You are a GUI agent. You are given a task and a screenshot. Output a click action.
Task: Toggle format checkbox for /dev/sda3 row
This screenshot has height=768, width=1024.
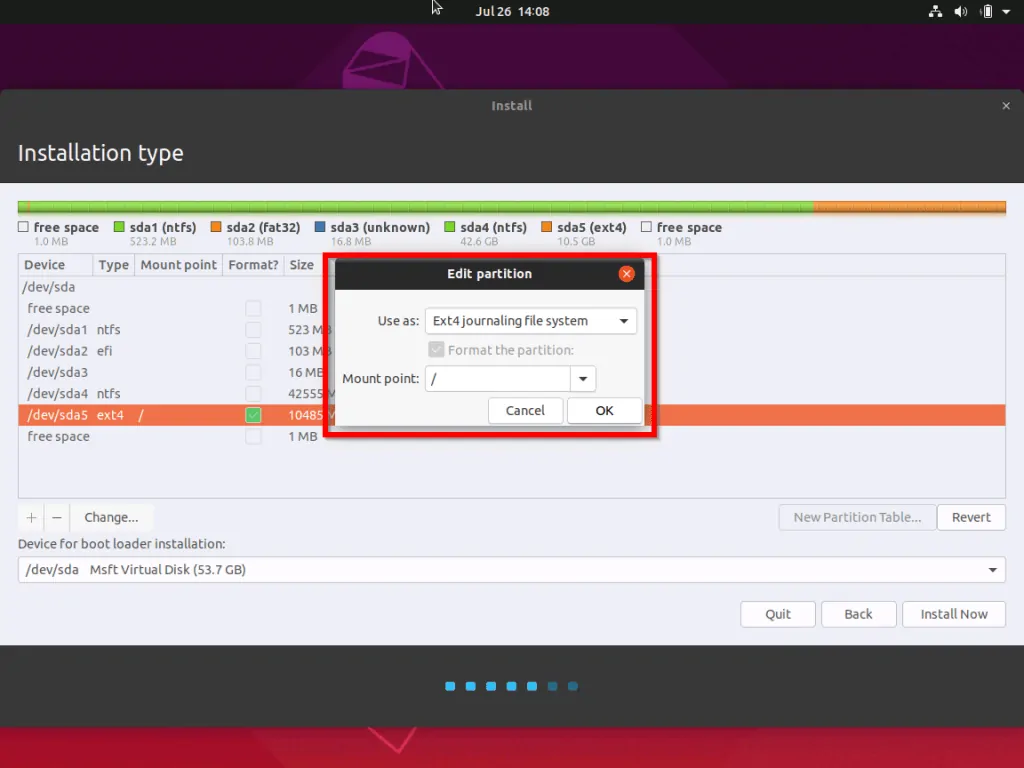[x=253, y=372]
